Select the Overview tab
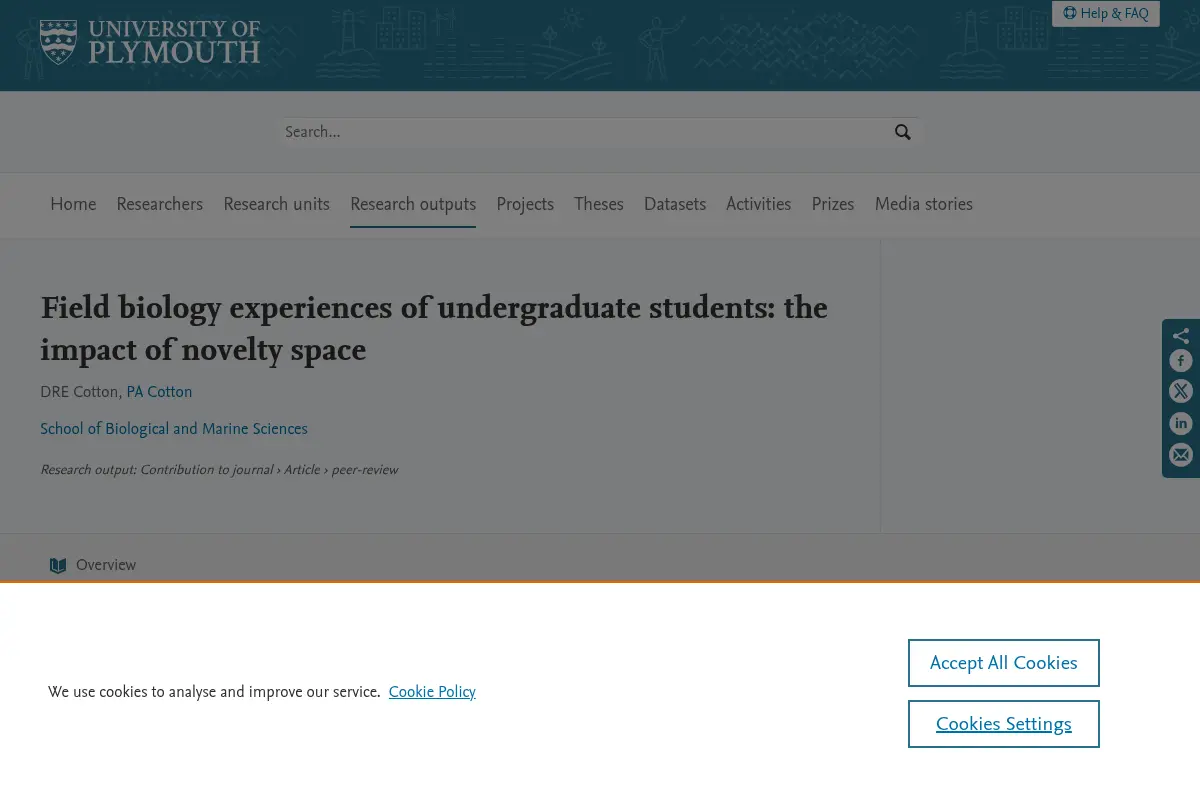1200x800 pixels. (x=93, y=565)
